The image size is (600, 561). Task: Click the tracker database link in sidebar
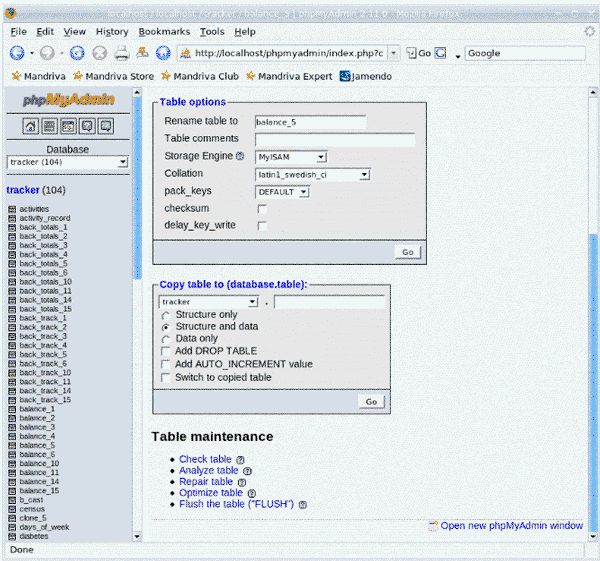coord(23,190)
